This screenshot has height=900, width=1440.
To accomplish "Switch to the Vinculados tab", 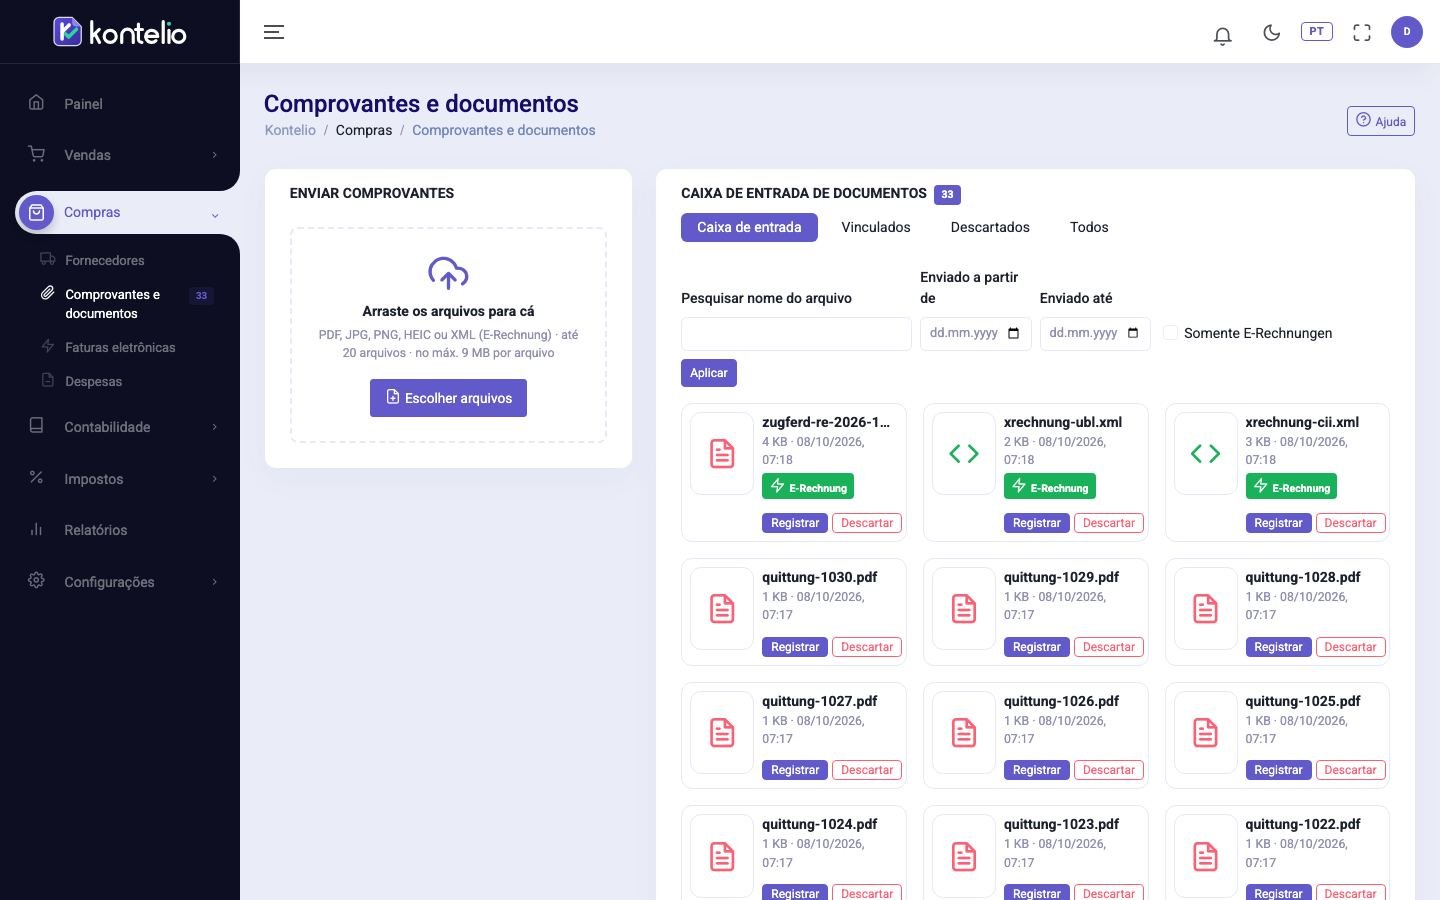I will click(x=876, y=227).
